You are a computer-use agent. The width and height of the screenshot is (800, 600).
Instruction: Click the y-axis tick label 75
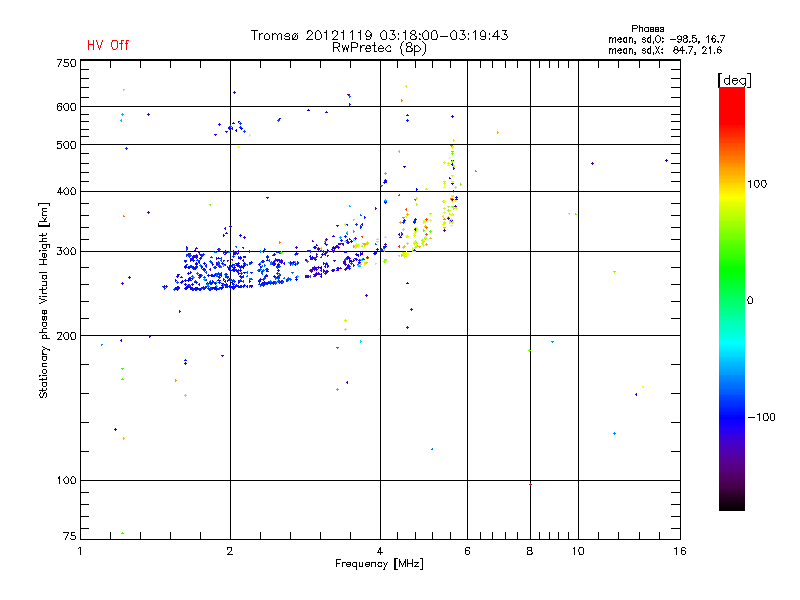(70, 536)
